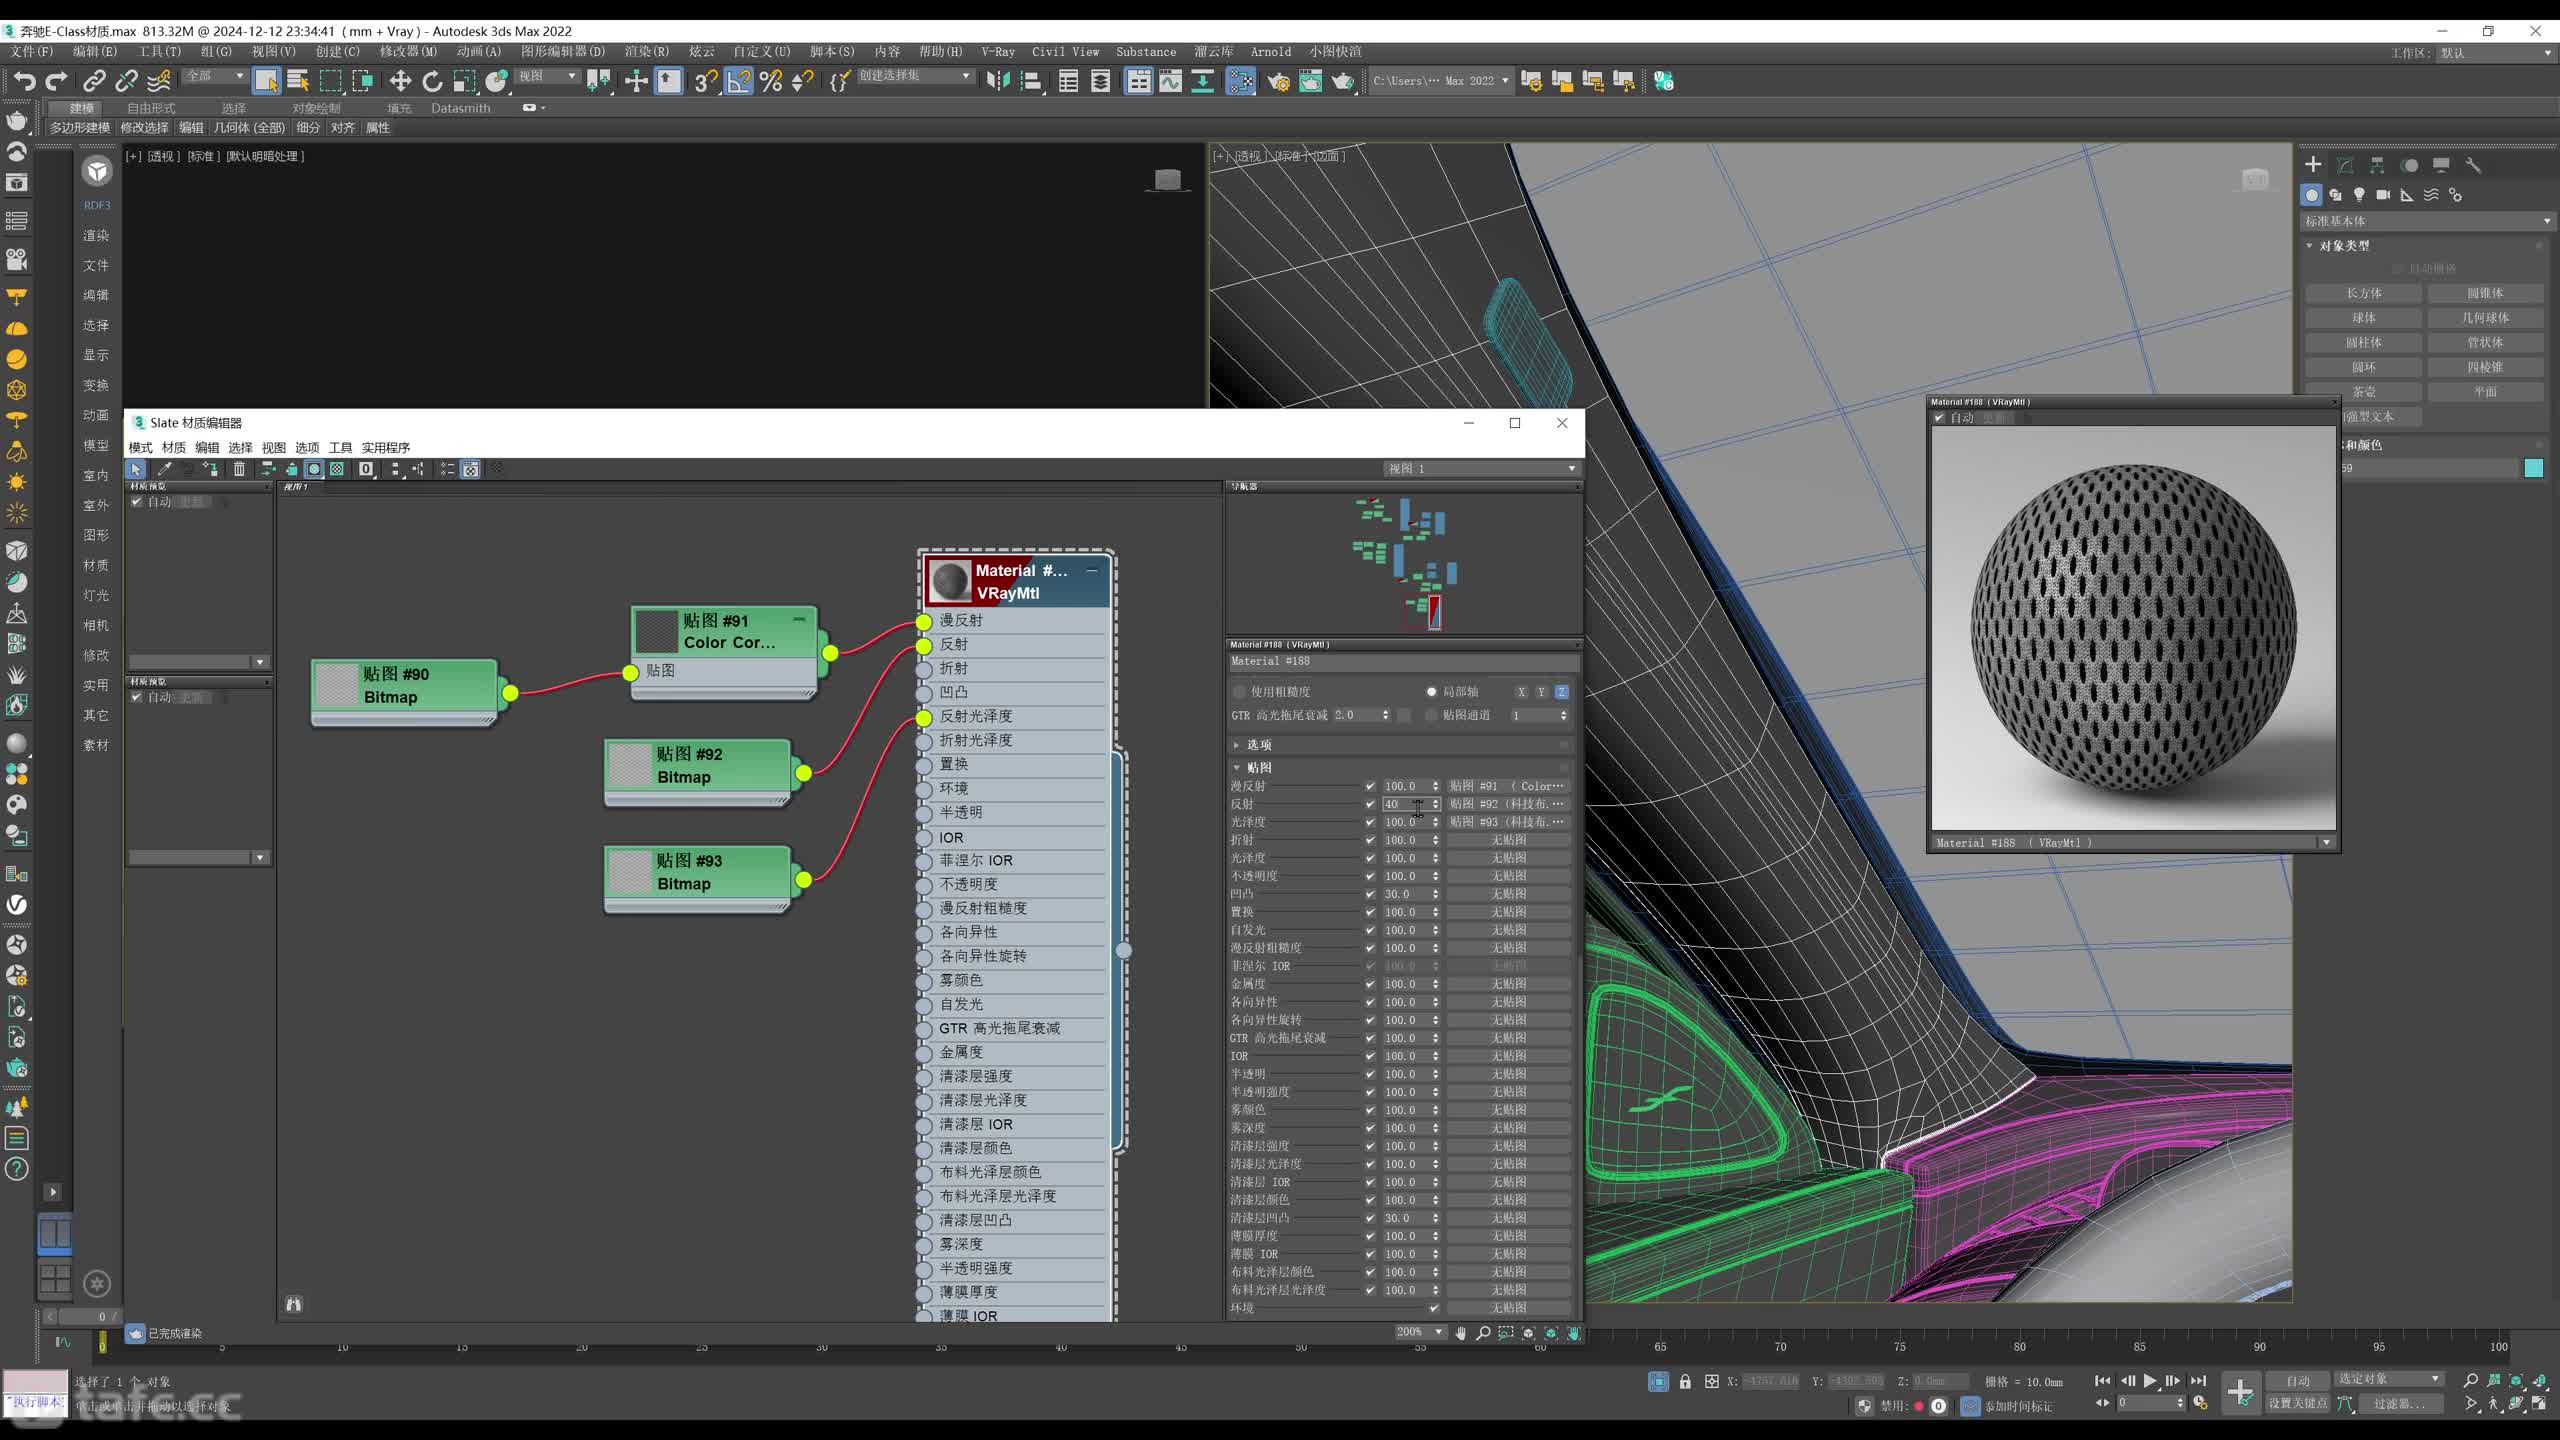Screen dimensions: 2560x1440
Task: Click the 几何球体 primitive button
Action: pos(2486,318)
